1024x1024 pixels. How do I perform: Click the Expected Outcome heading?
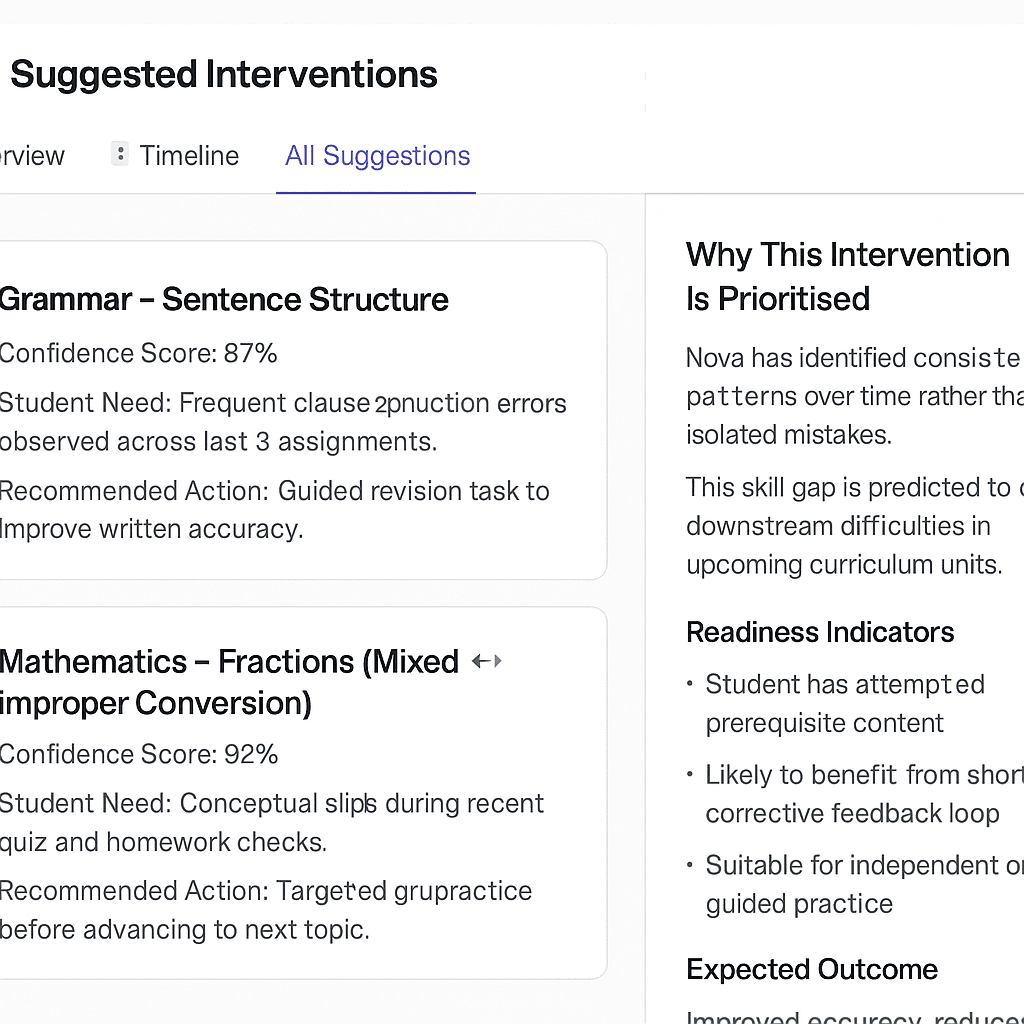click(x=812, y=969)
